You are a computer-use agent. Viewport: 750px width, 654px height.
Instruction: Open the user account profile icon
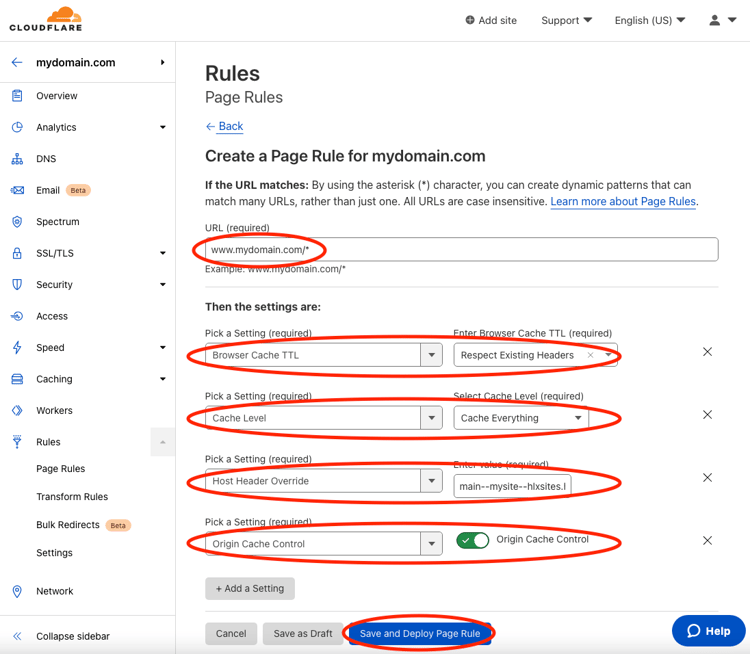coord(715,20)
